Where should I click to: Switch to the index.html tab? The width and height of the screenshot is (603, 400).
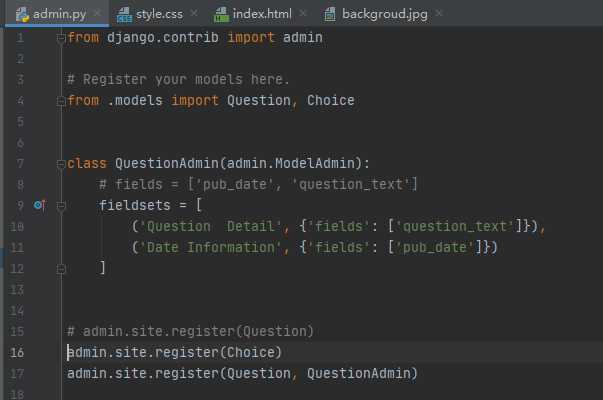(261, 14)
